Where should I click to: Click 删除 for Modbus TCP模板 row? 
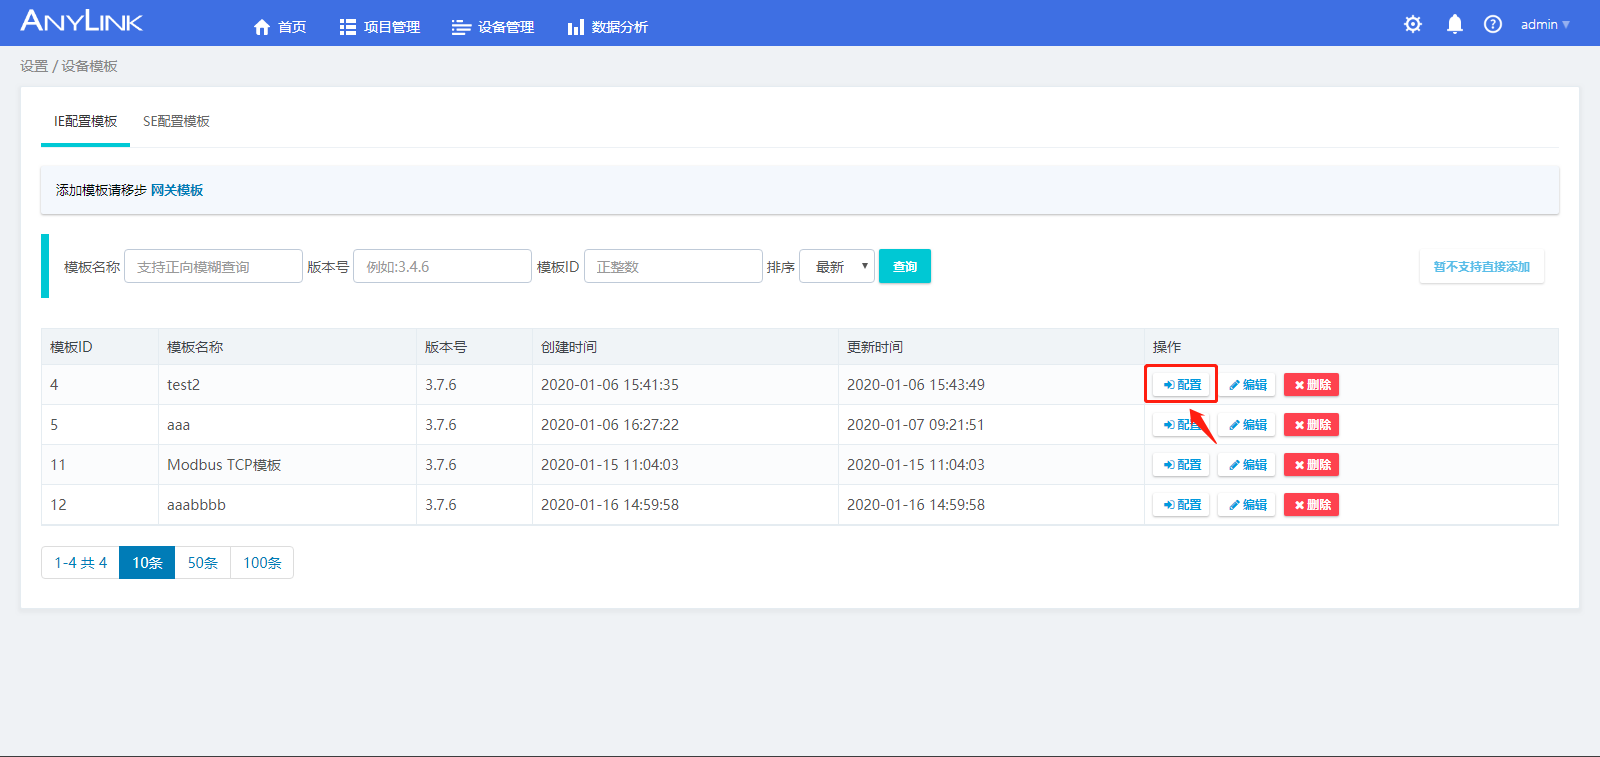coord(1312,465)
